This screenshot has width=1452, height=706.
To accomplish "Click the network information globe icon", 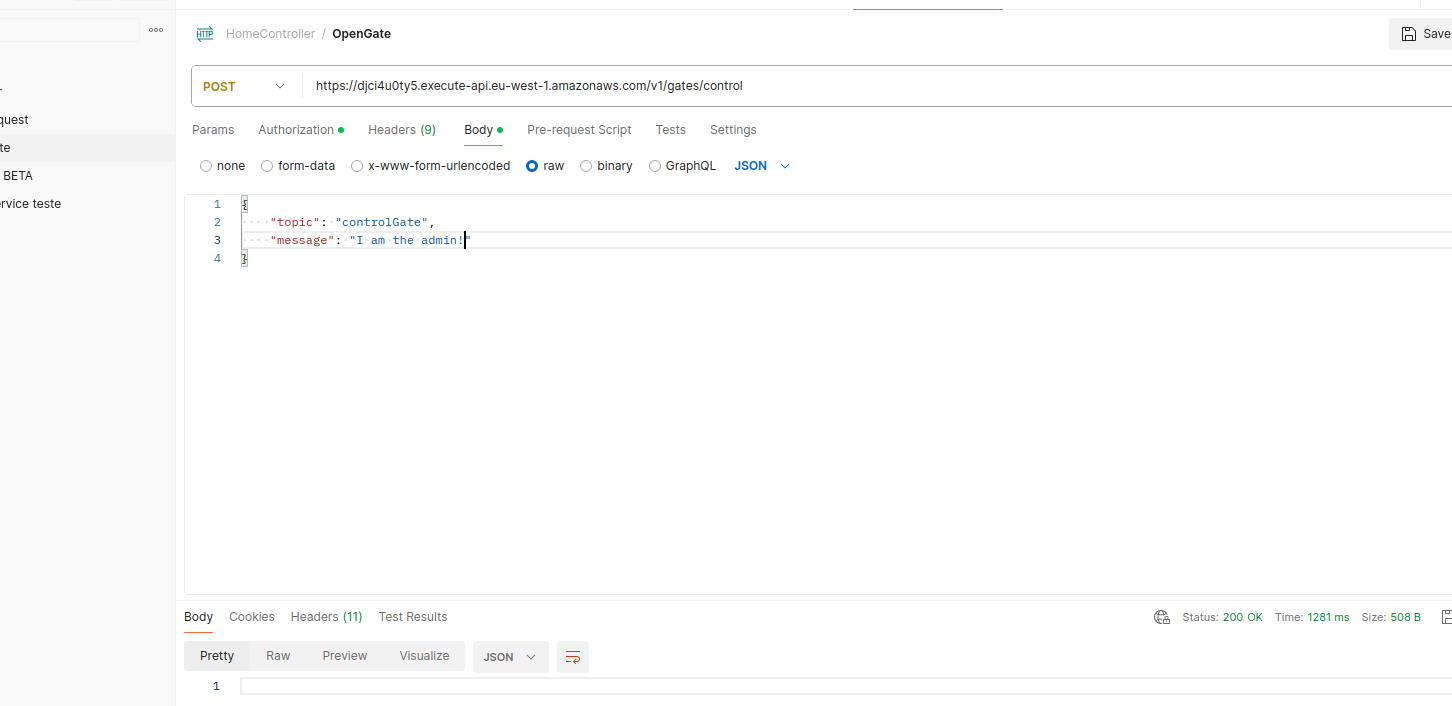I will coord(1161,617).
